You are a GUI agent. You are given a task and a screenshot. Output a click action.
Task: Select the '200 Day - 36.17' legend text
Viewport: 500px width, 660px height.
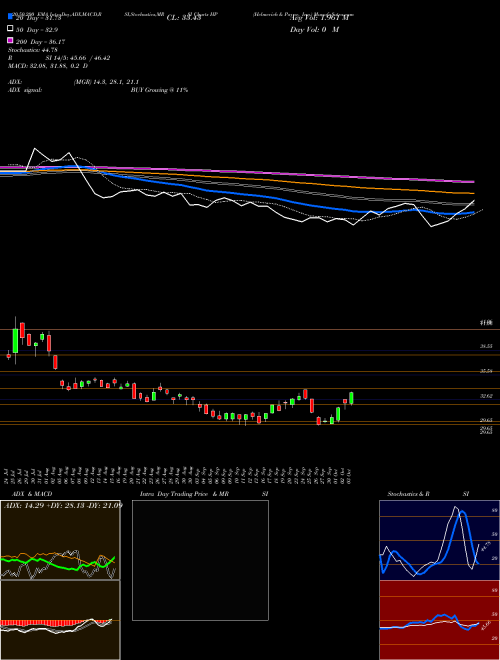(40, 42)
